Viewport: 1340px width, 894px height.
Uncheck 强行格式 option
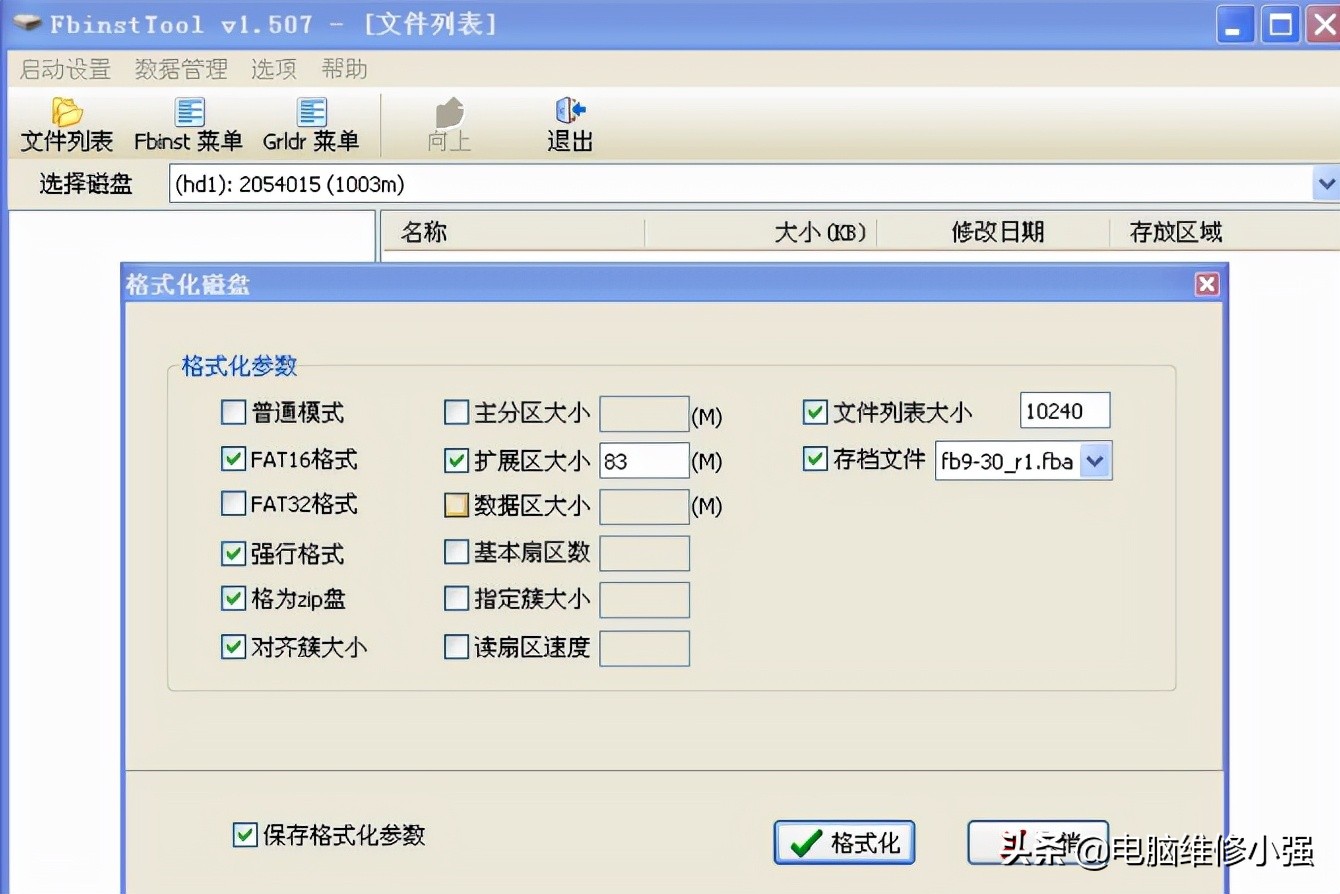pos(232,552)
